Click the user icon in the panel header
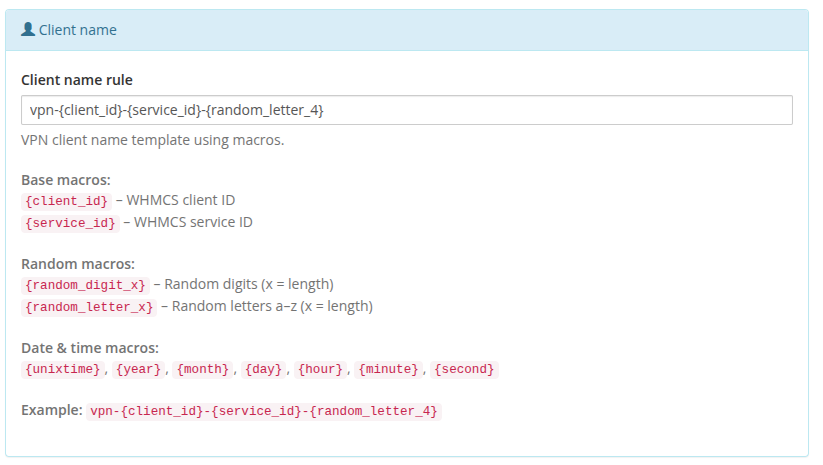This screenshot has width=823, height=465. click(x=28, y=30)
